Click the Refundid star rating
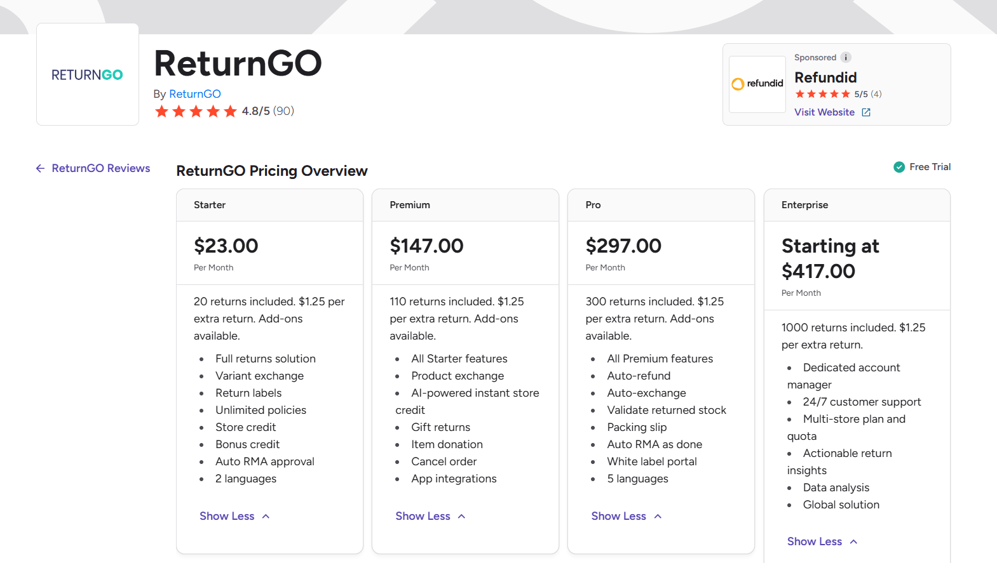Viewport: 997px width, 563px height. click(x=822, y=94)
